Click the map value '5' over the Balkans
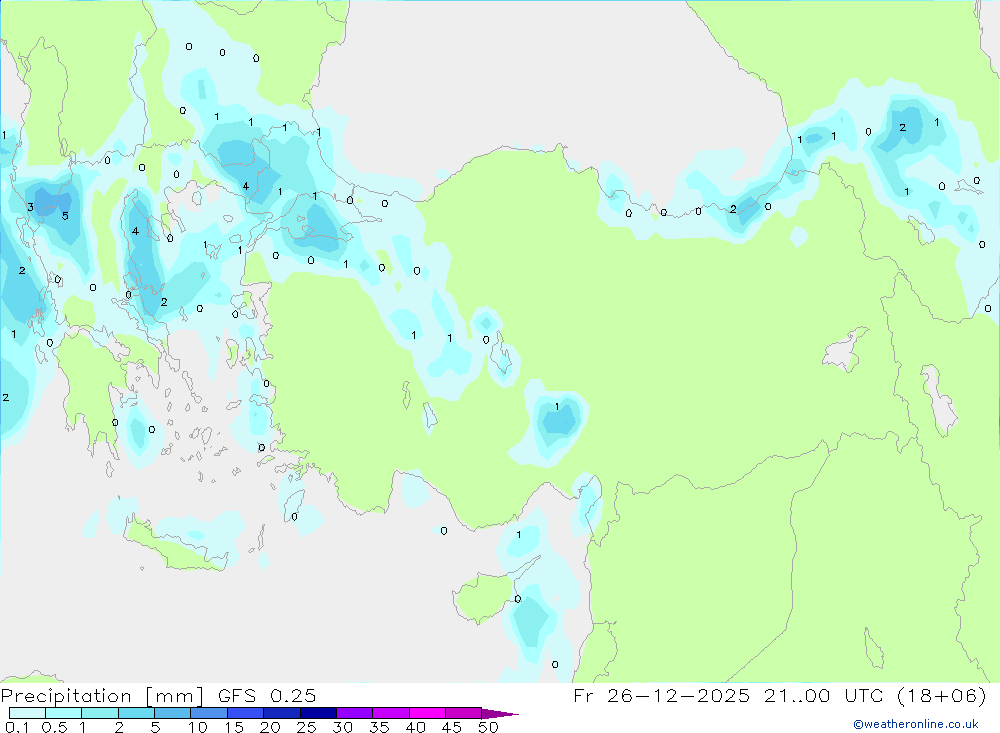The height and width of the screenshot is (733, 1000). 65,216
